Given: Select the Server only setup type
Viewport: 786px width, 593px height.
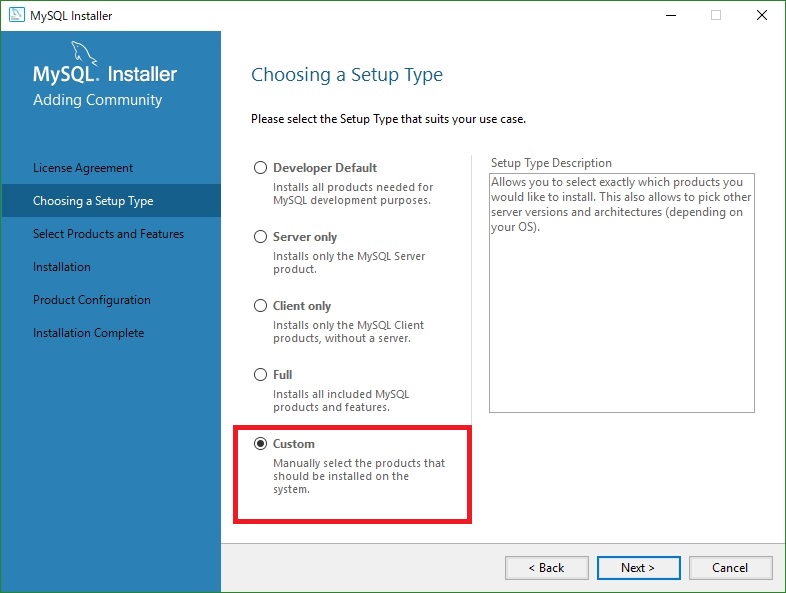Looking at the screenshot, I should (260, 237).
